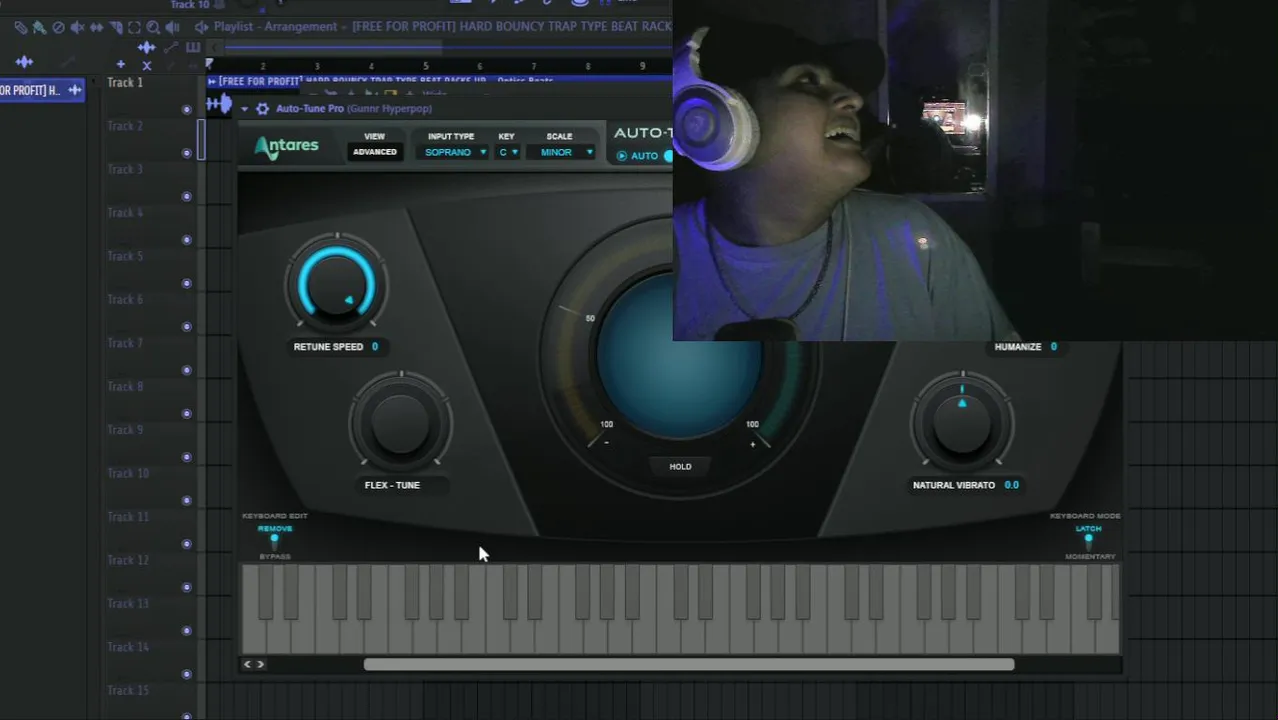Screen dimensions: 1278x720
Task: Mute Track 8 using its dot switch
Action: tap(187, 414)
